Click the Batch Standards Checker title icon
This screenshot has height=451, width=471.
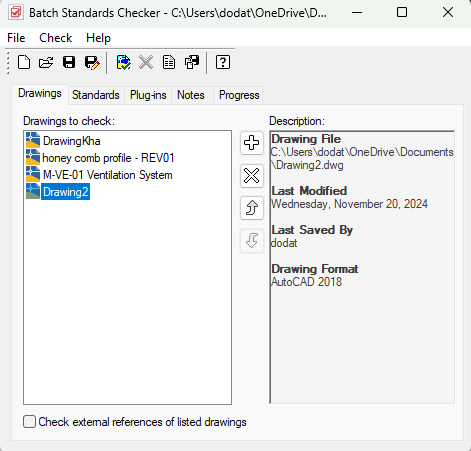point(15,13)
